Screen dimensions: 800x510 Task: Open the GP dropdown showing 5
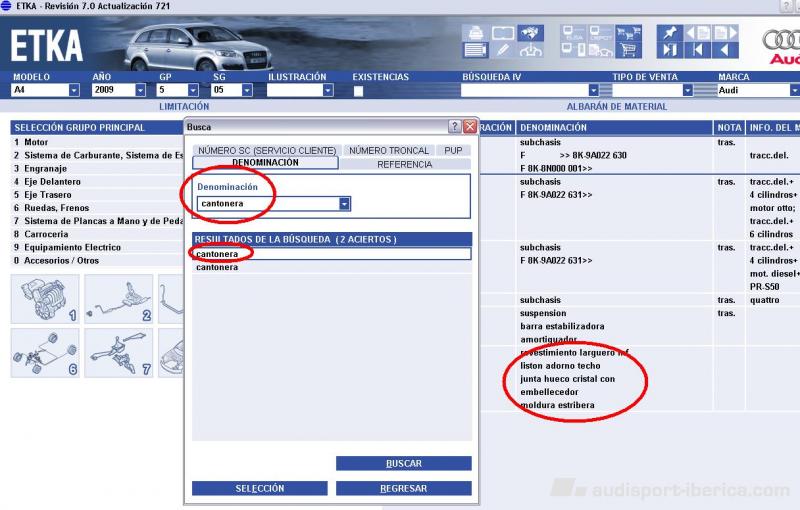193,90
